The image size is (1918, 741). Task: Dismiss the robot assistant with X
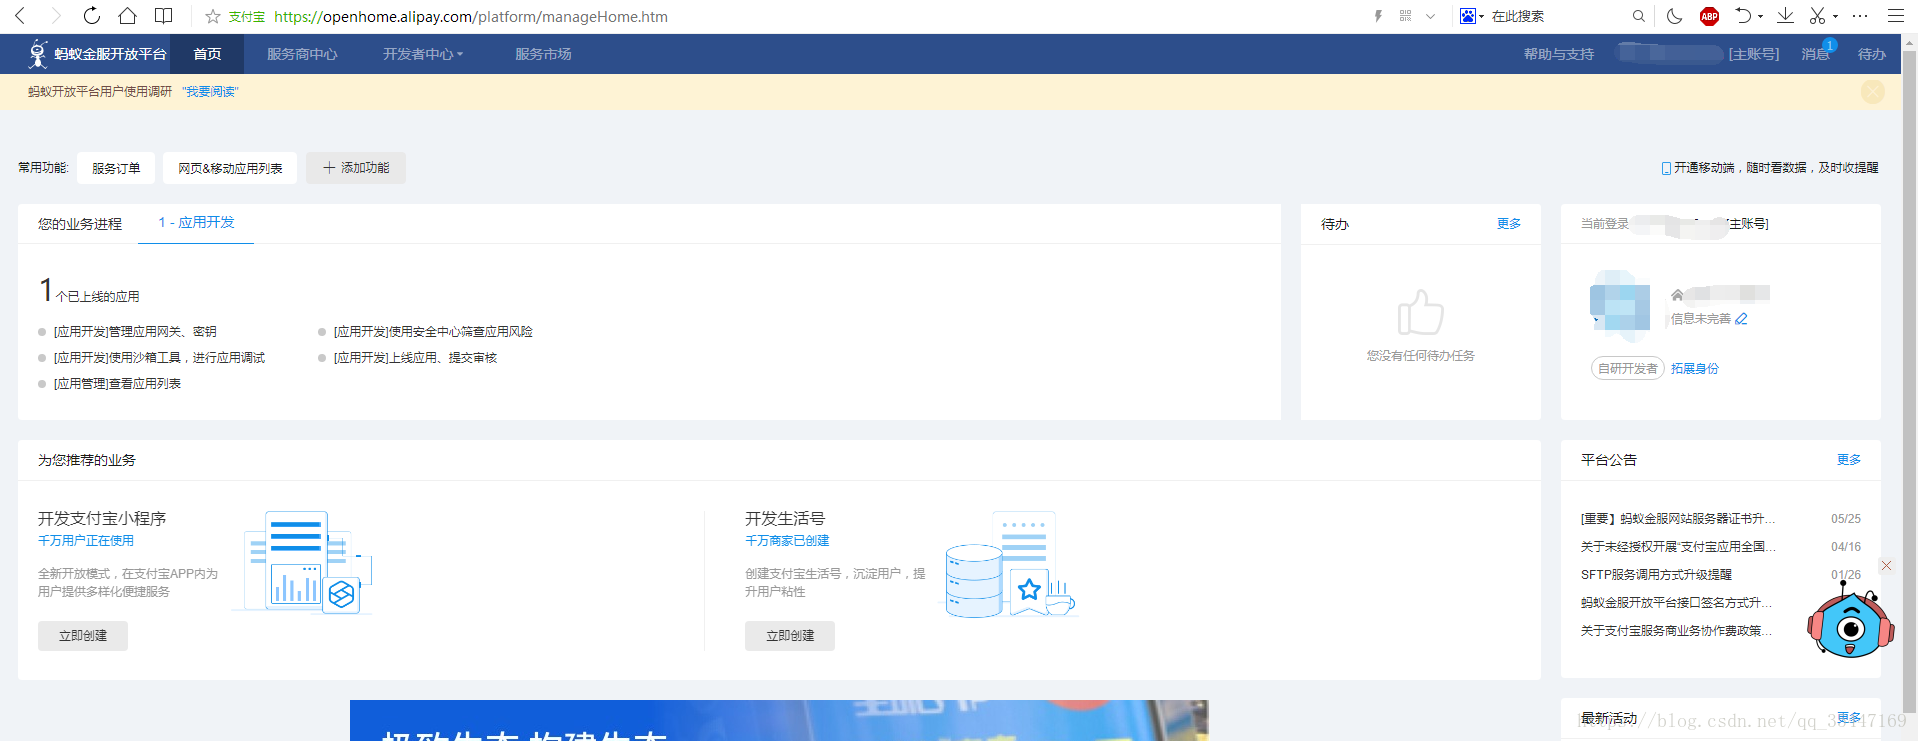tap(1886, 566)
